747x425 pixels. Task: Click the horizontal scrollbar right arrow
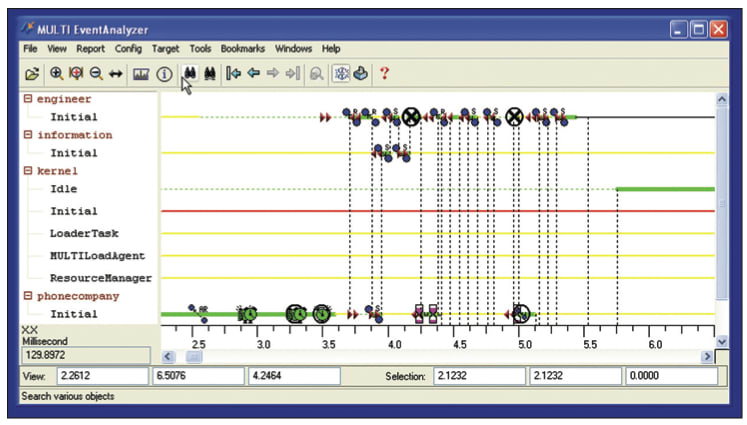[707, 356]
